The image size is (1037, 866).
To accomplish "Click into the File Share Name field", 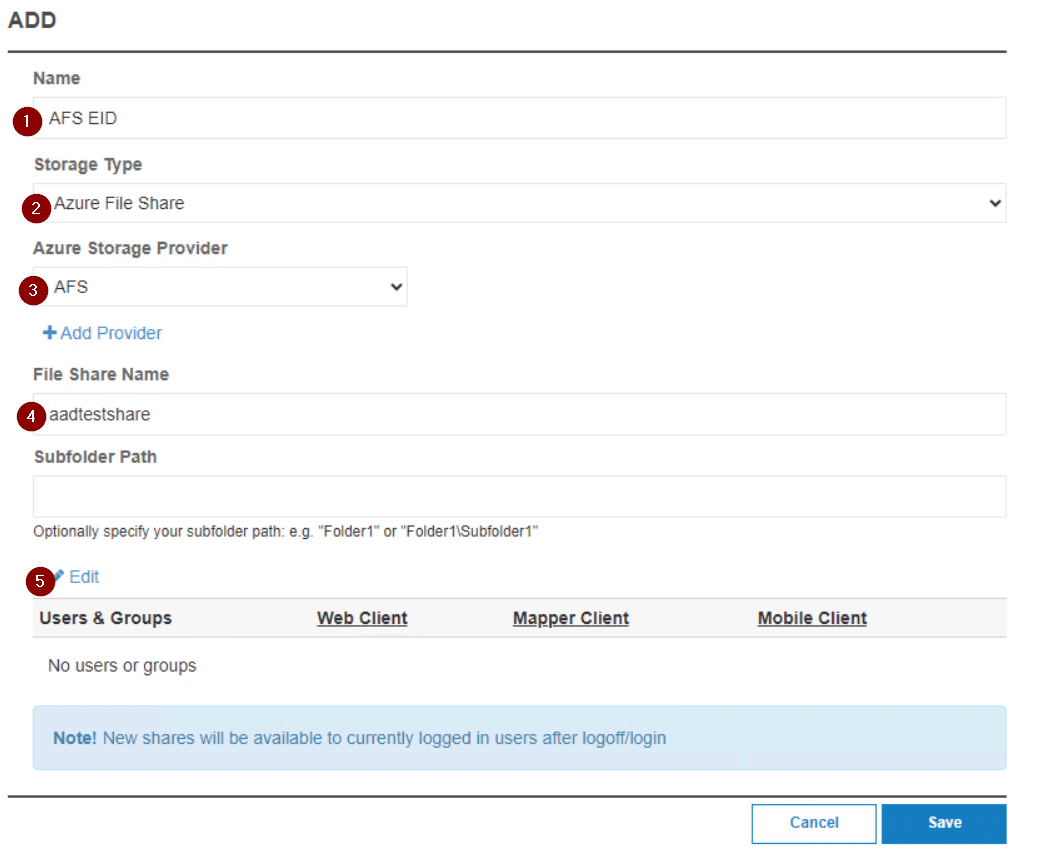I will click(520, 414).
